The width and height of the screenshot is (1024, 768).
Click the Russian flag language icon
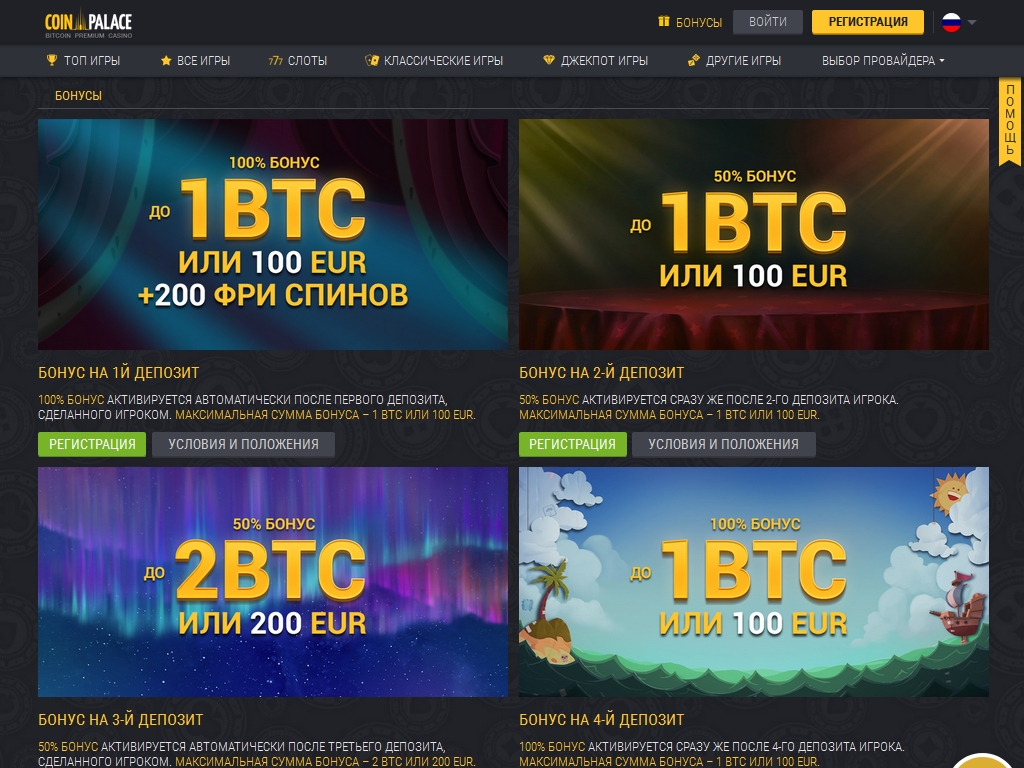coord(951,22)
